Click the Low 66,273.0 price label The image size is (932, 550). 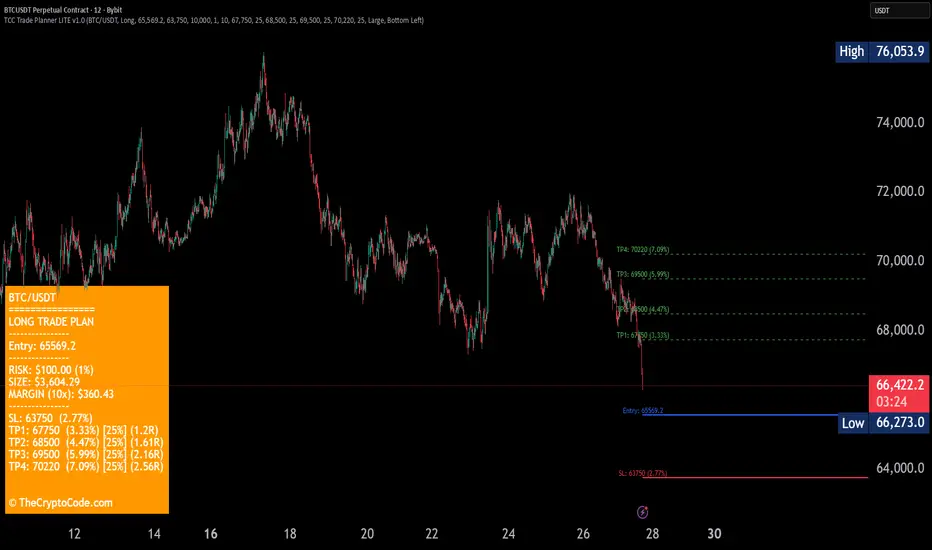[883, 423]
